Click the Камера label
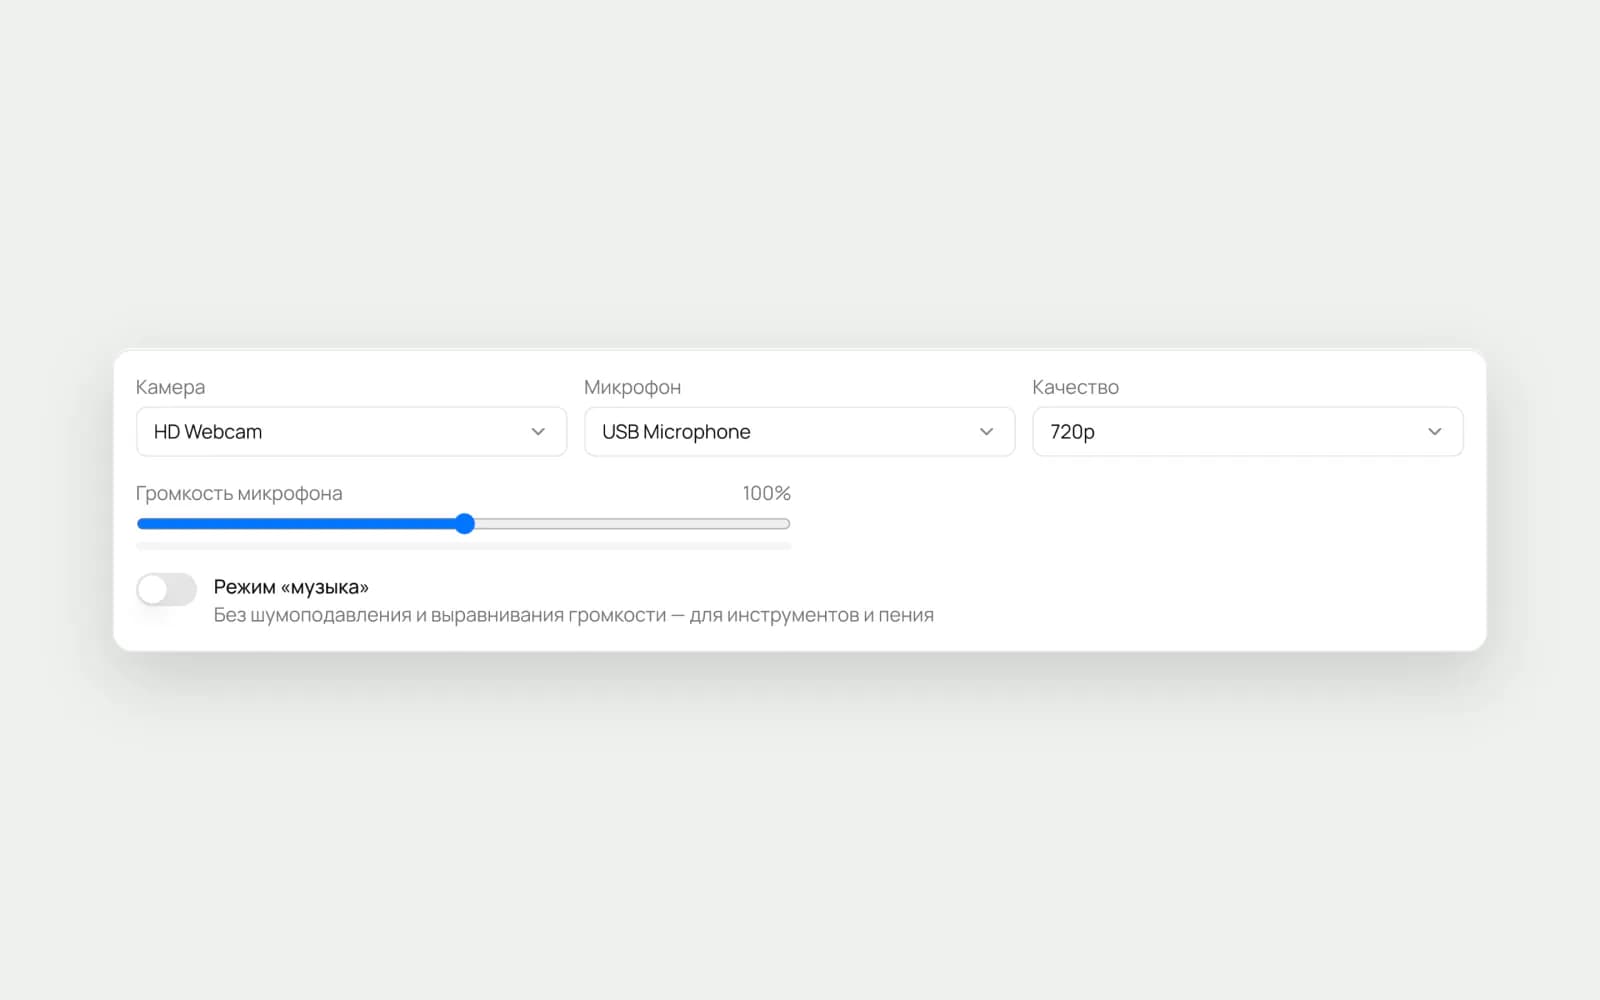The height and width of the screenshot is (1000, 1600). point(170,387)
